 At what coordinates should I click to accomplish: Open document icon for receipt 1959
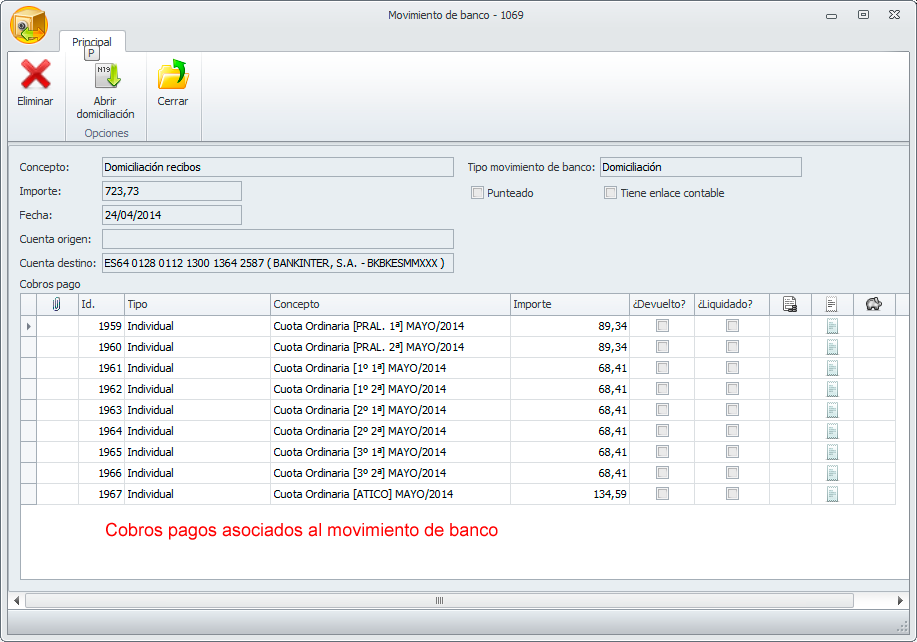[831, 326]
